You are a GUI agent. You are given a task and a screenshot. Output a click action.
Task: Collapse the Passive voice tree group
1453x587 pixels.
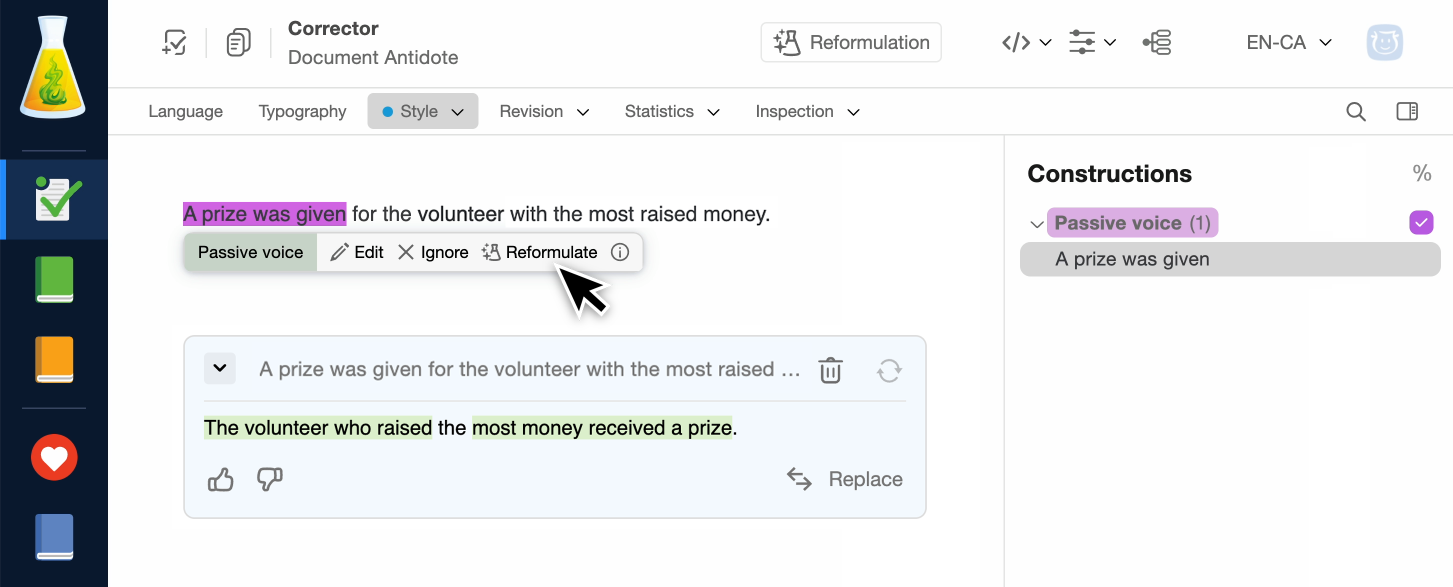point(1037,224)
